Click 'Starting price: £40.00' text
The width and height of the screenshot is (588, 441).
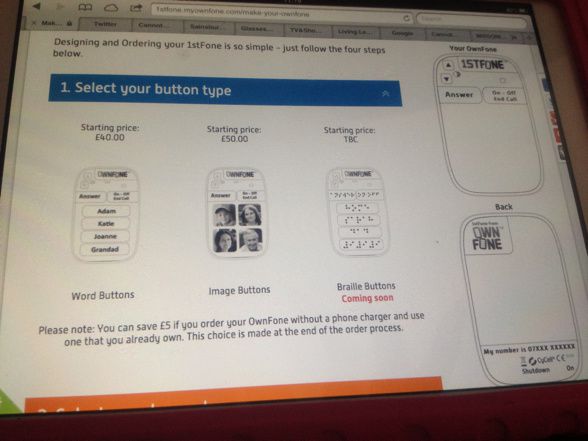click(x=110, y=132)
